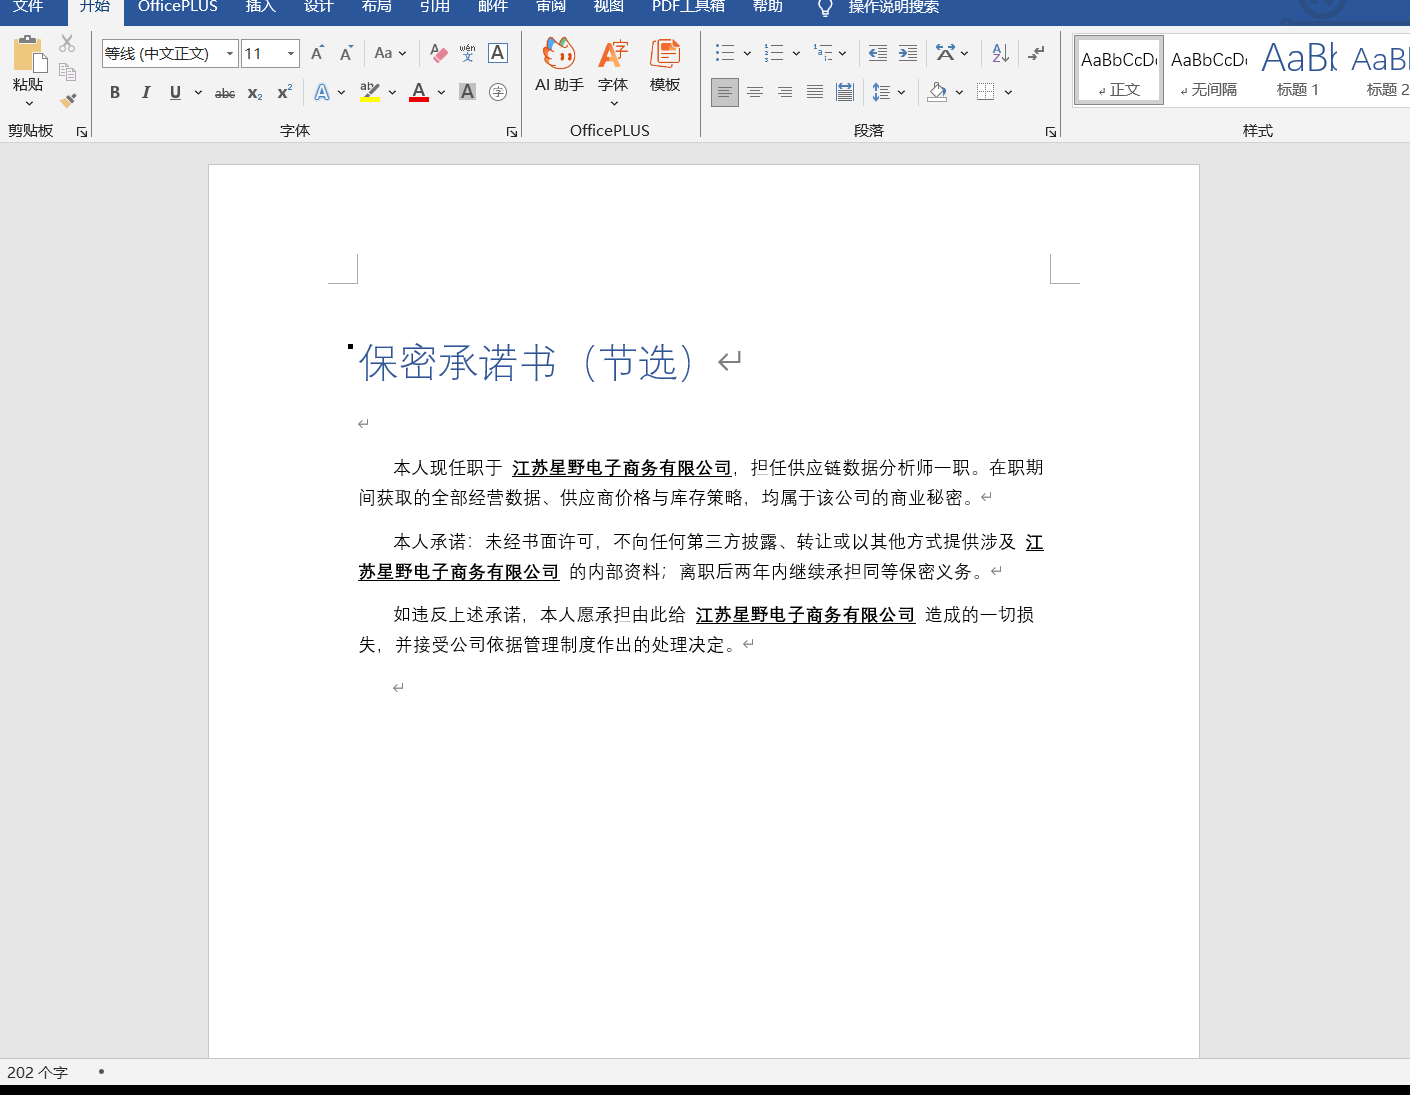This screenshot has width=1410, height=1095.
Task: Click the Asian layout (A with arrows) icon
Action: tap(945, 53)
